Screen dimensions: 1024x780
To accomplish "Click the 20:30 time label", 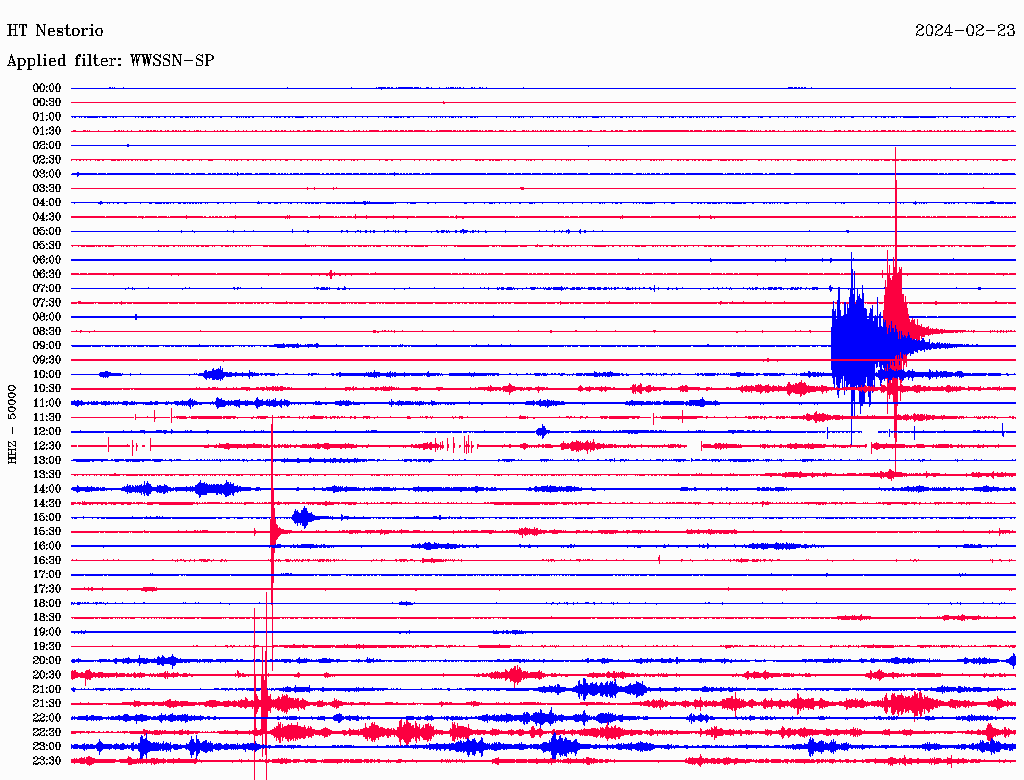I will (x=47, y=675).
